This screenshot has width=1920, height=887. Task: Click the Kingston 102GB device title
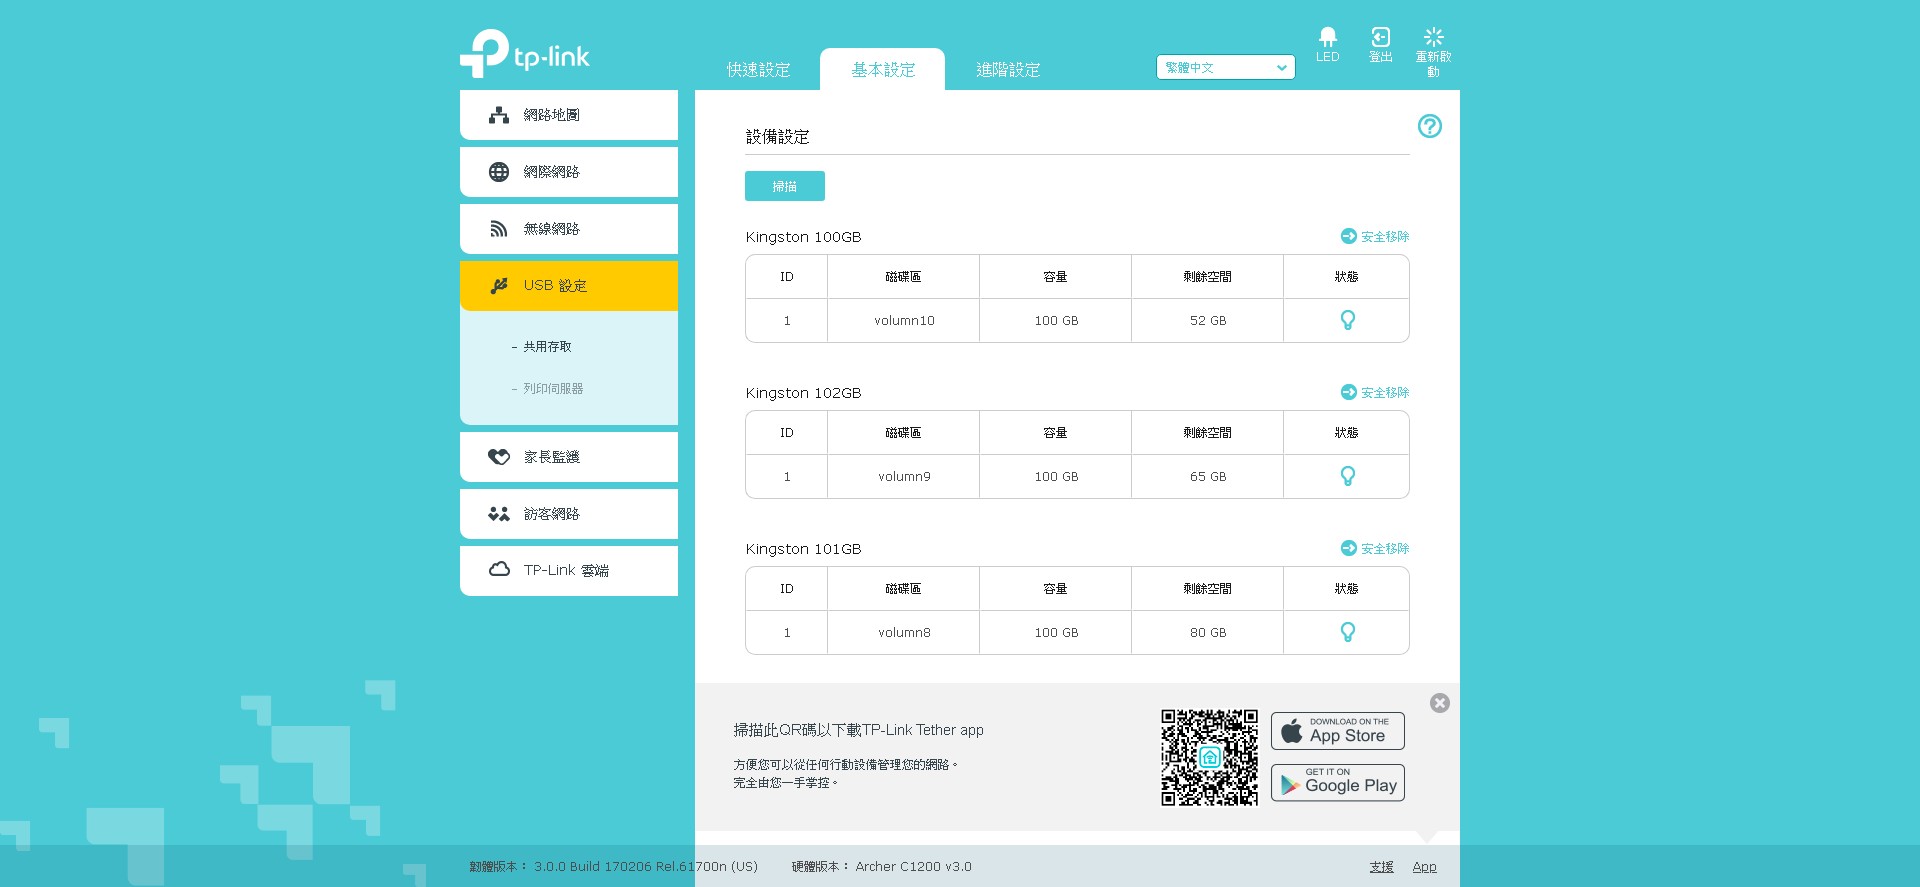pos(803,393)
